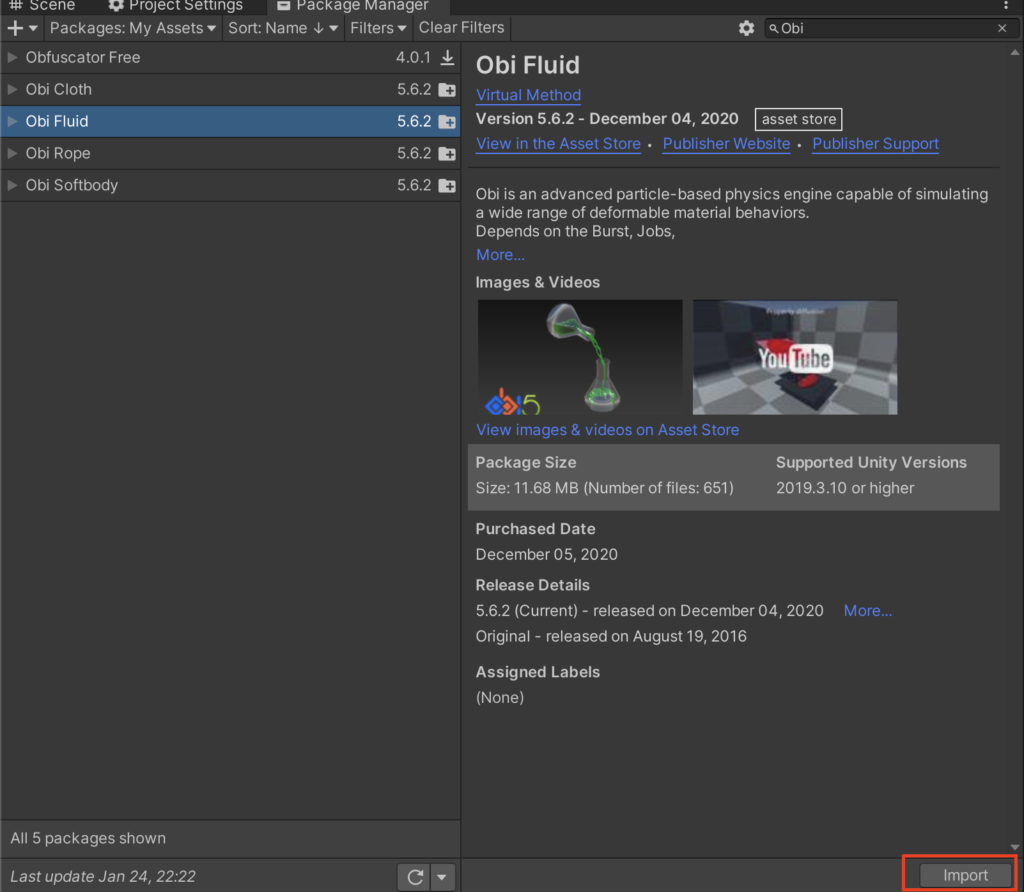The width and height of the screenshot is (1024, 892).
Task: Refresh the package list
Action: pyautogui.click(x=415, y=876)
